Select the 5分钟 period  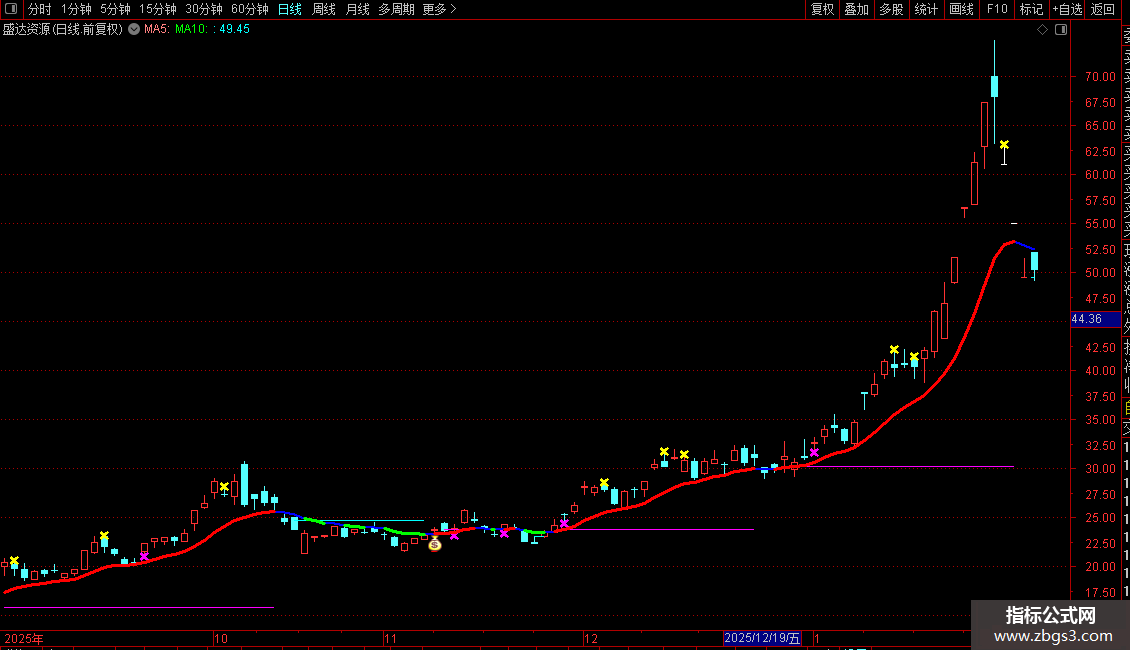coord(115,9)
